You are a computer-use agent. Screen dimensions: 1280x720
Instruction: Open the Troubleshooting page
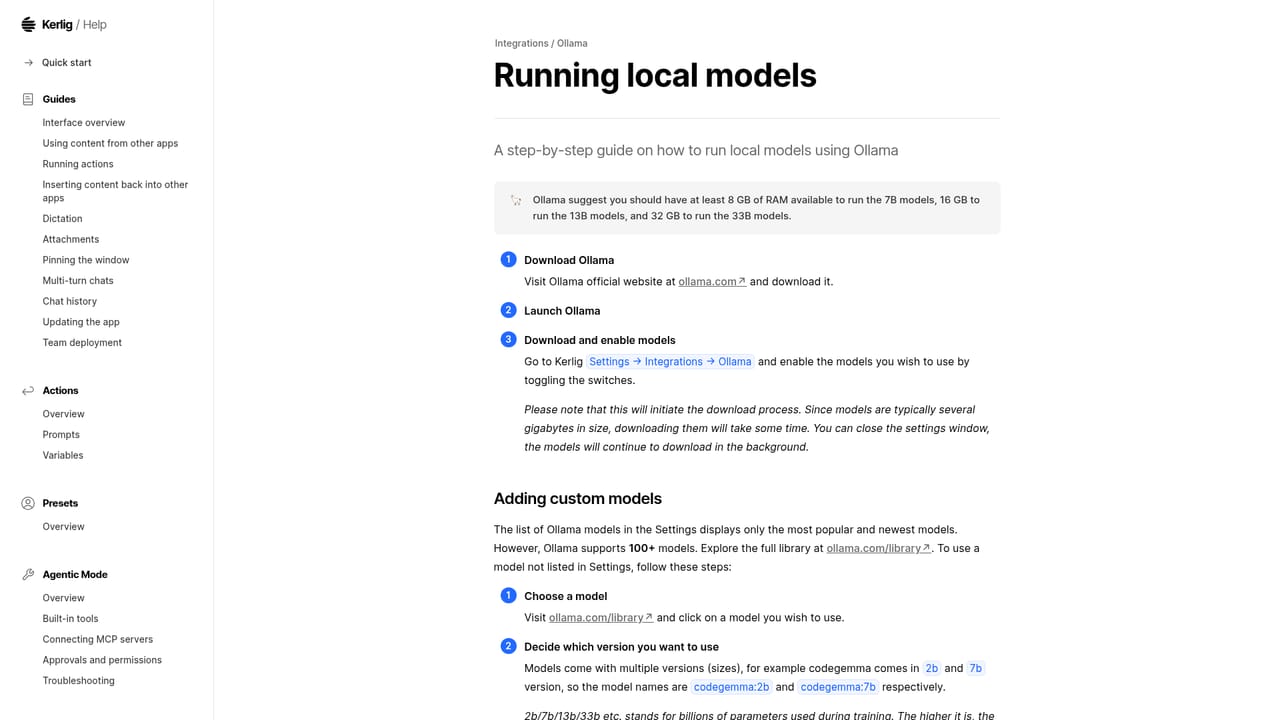(x=78, y=681)
